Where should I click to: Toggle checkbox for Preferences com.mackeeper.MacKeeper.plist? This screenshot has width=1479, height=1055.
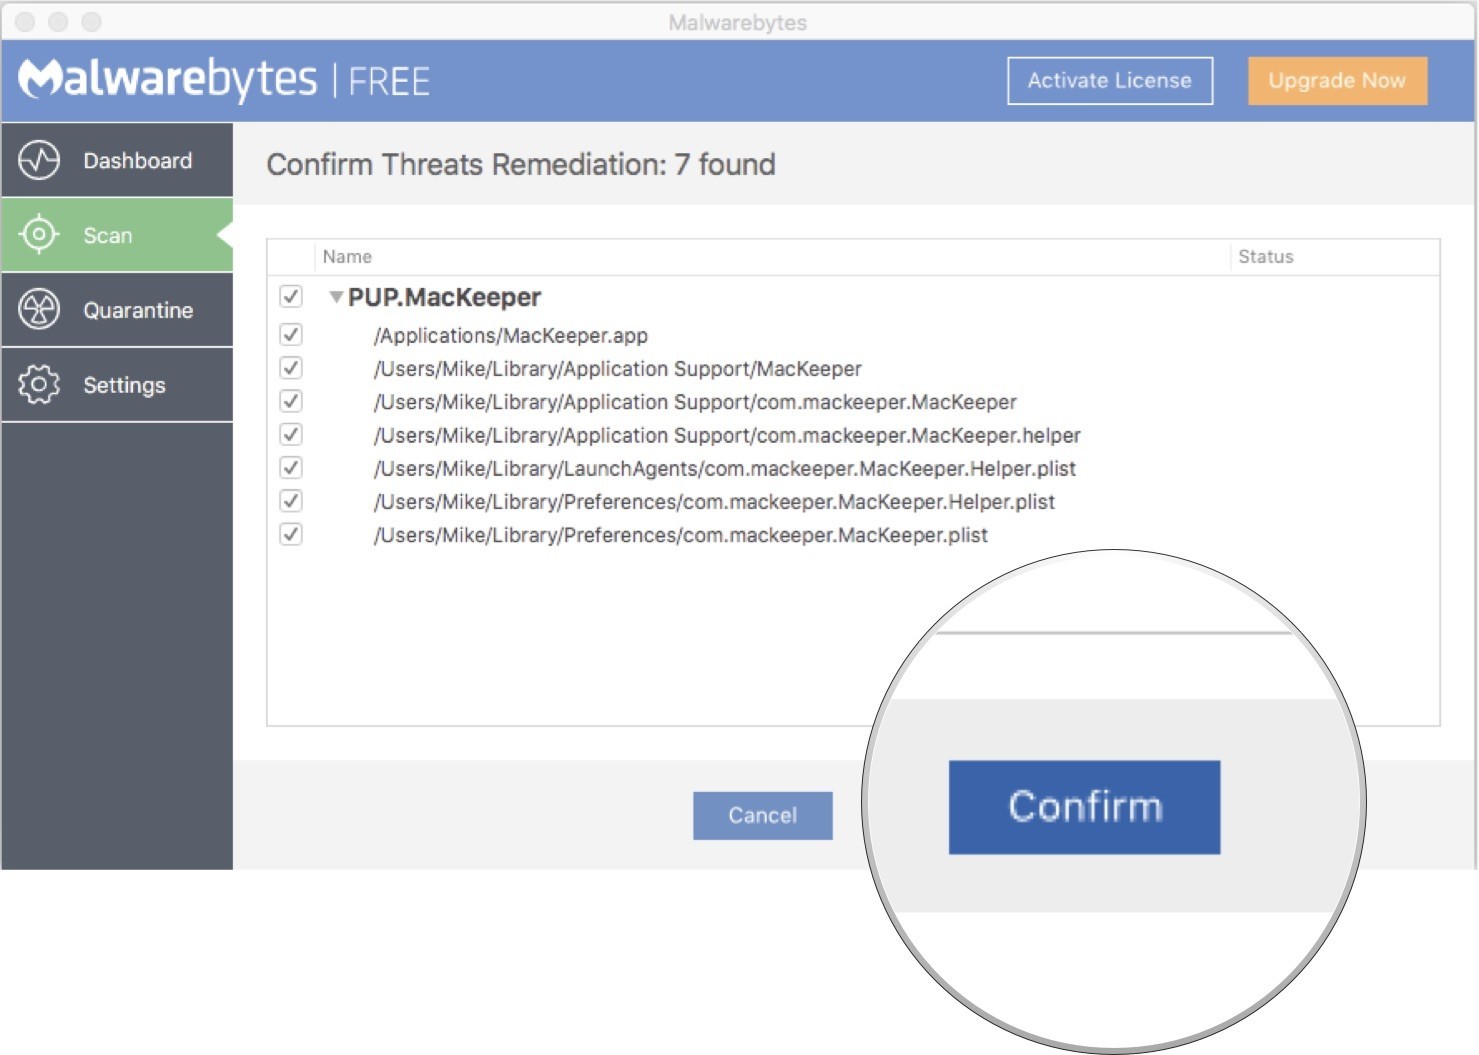coord(291,534)
